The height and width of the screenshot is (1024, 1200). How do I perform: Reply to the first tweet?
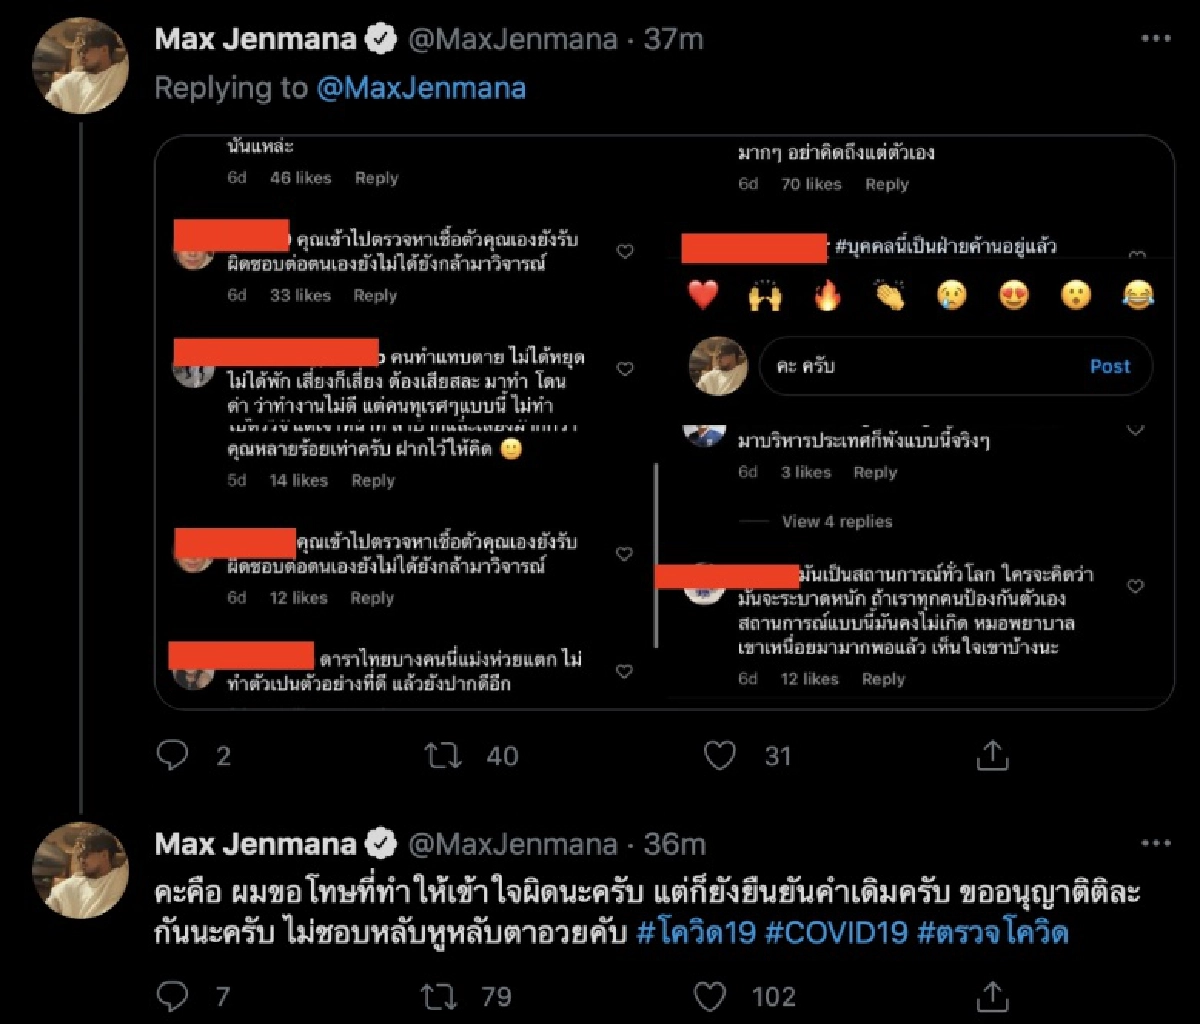click(x=173, y=756)
